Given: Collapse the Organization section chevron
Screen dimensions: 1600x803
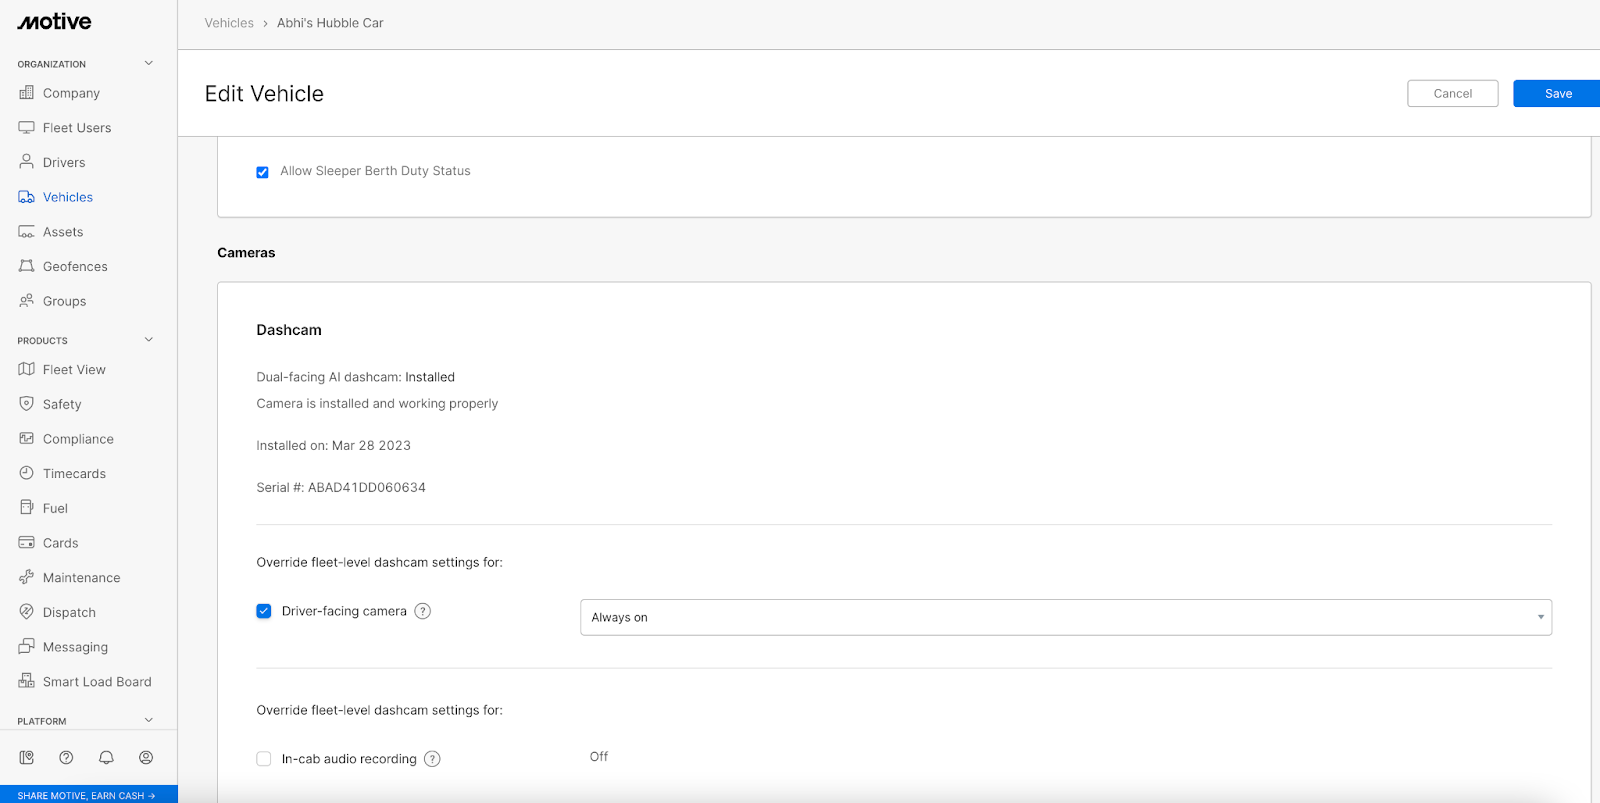Looking at the screenshot, I should [x=149, y=63].
